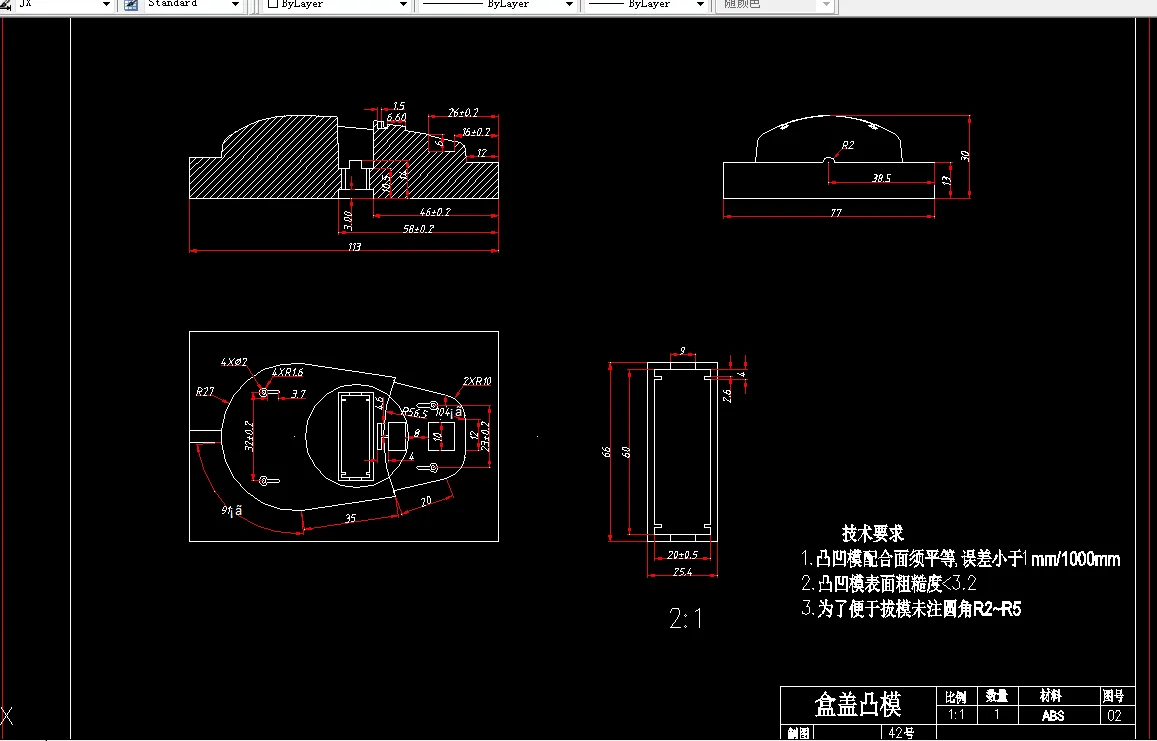Select the 66 height dimension
This screenshot has width=1157, height=741.
[x=607, y=452]
